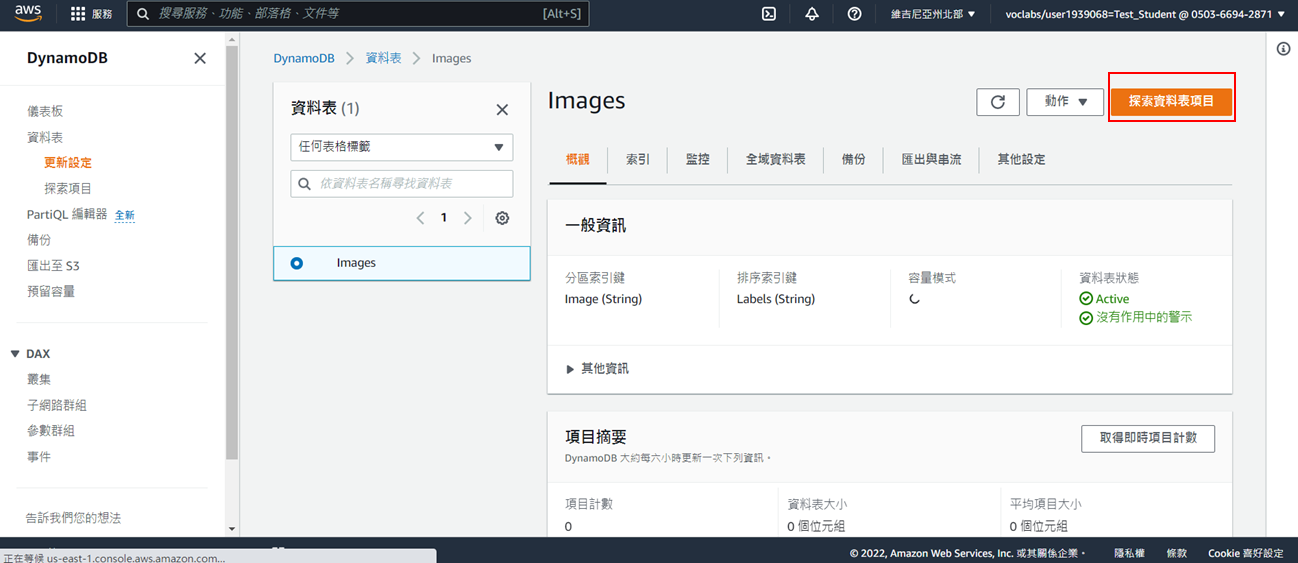Open 資料表 in the sidebar
Screen dimensions: 1298x563
(x=45, y=137)
